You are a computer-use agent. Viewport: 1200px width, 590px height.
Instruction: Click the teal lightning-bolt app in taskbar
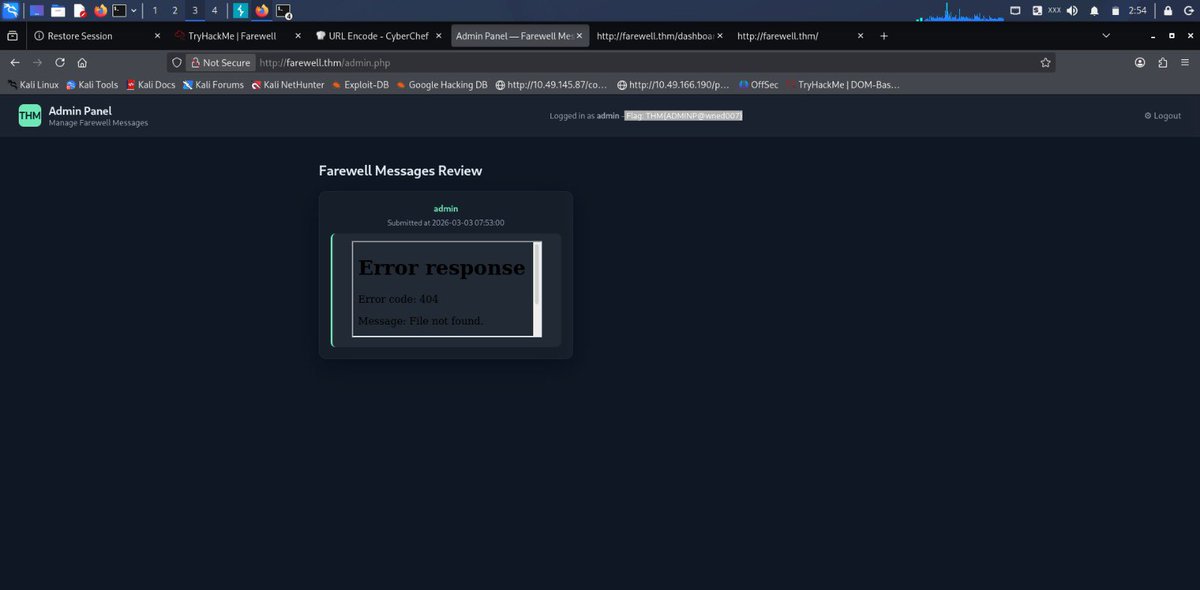tap(241, 11)
